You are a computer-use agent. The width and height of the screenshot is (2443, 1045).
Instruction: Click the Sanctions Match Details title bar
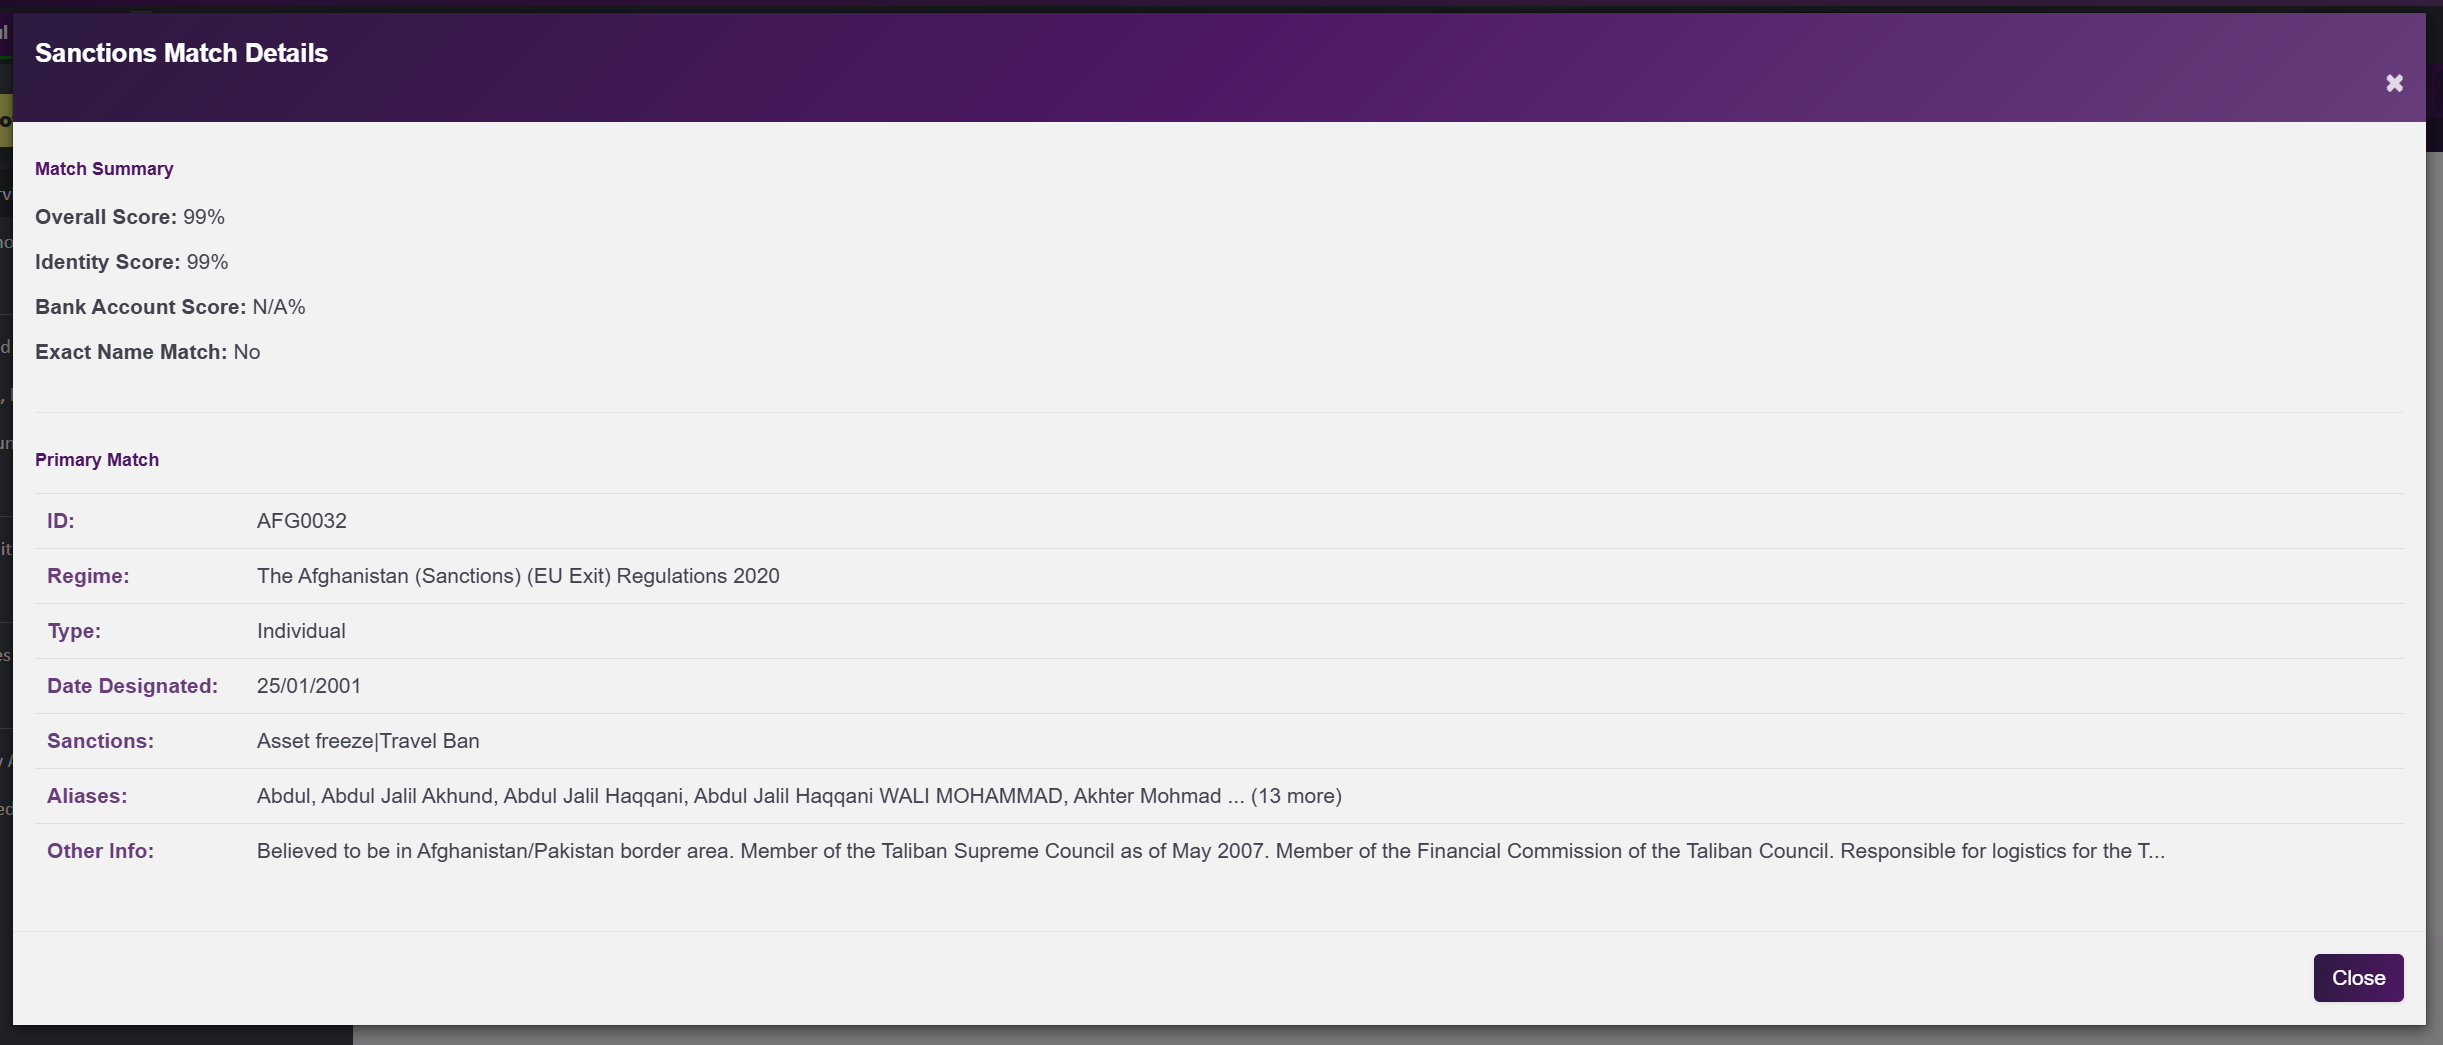(181, 52)
